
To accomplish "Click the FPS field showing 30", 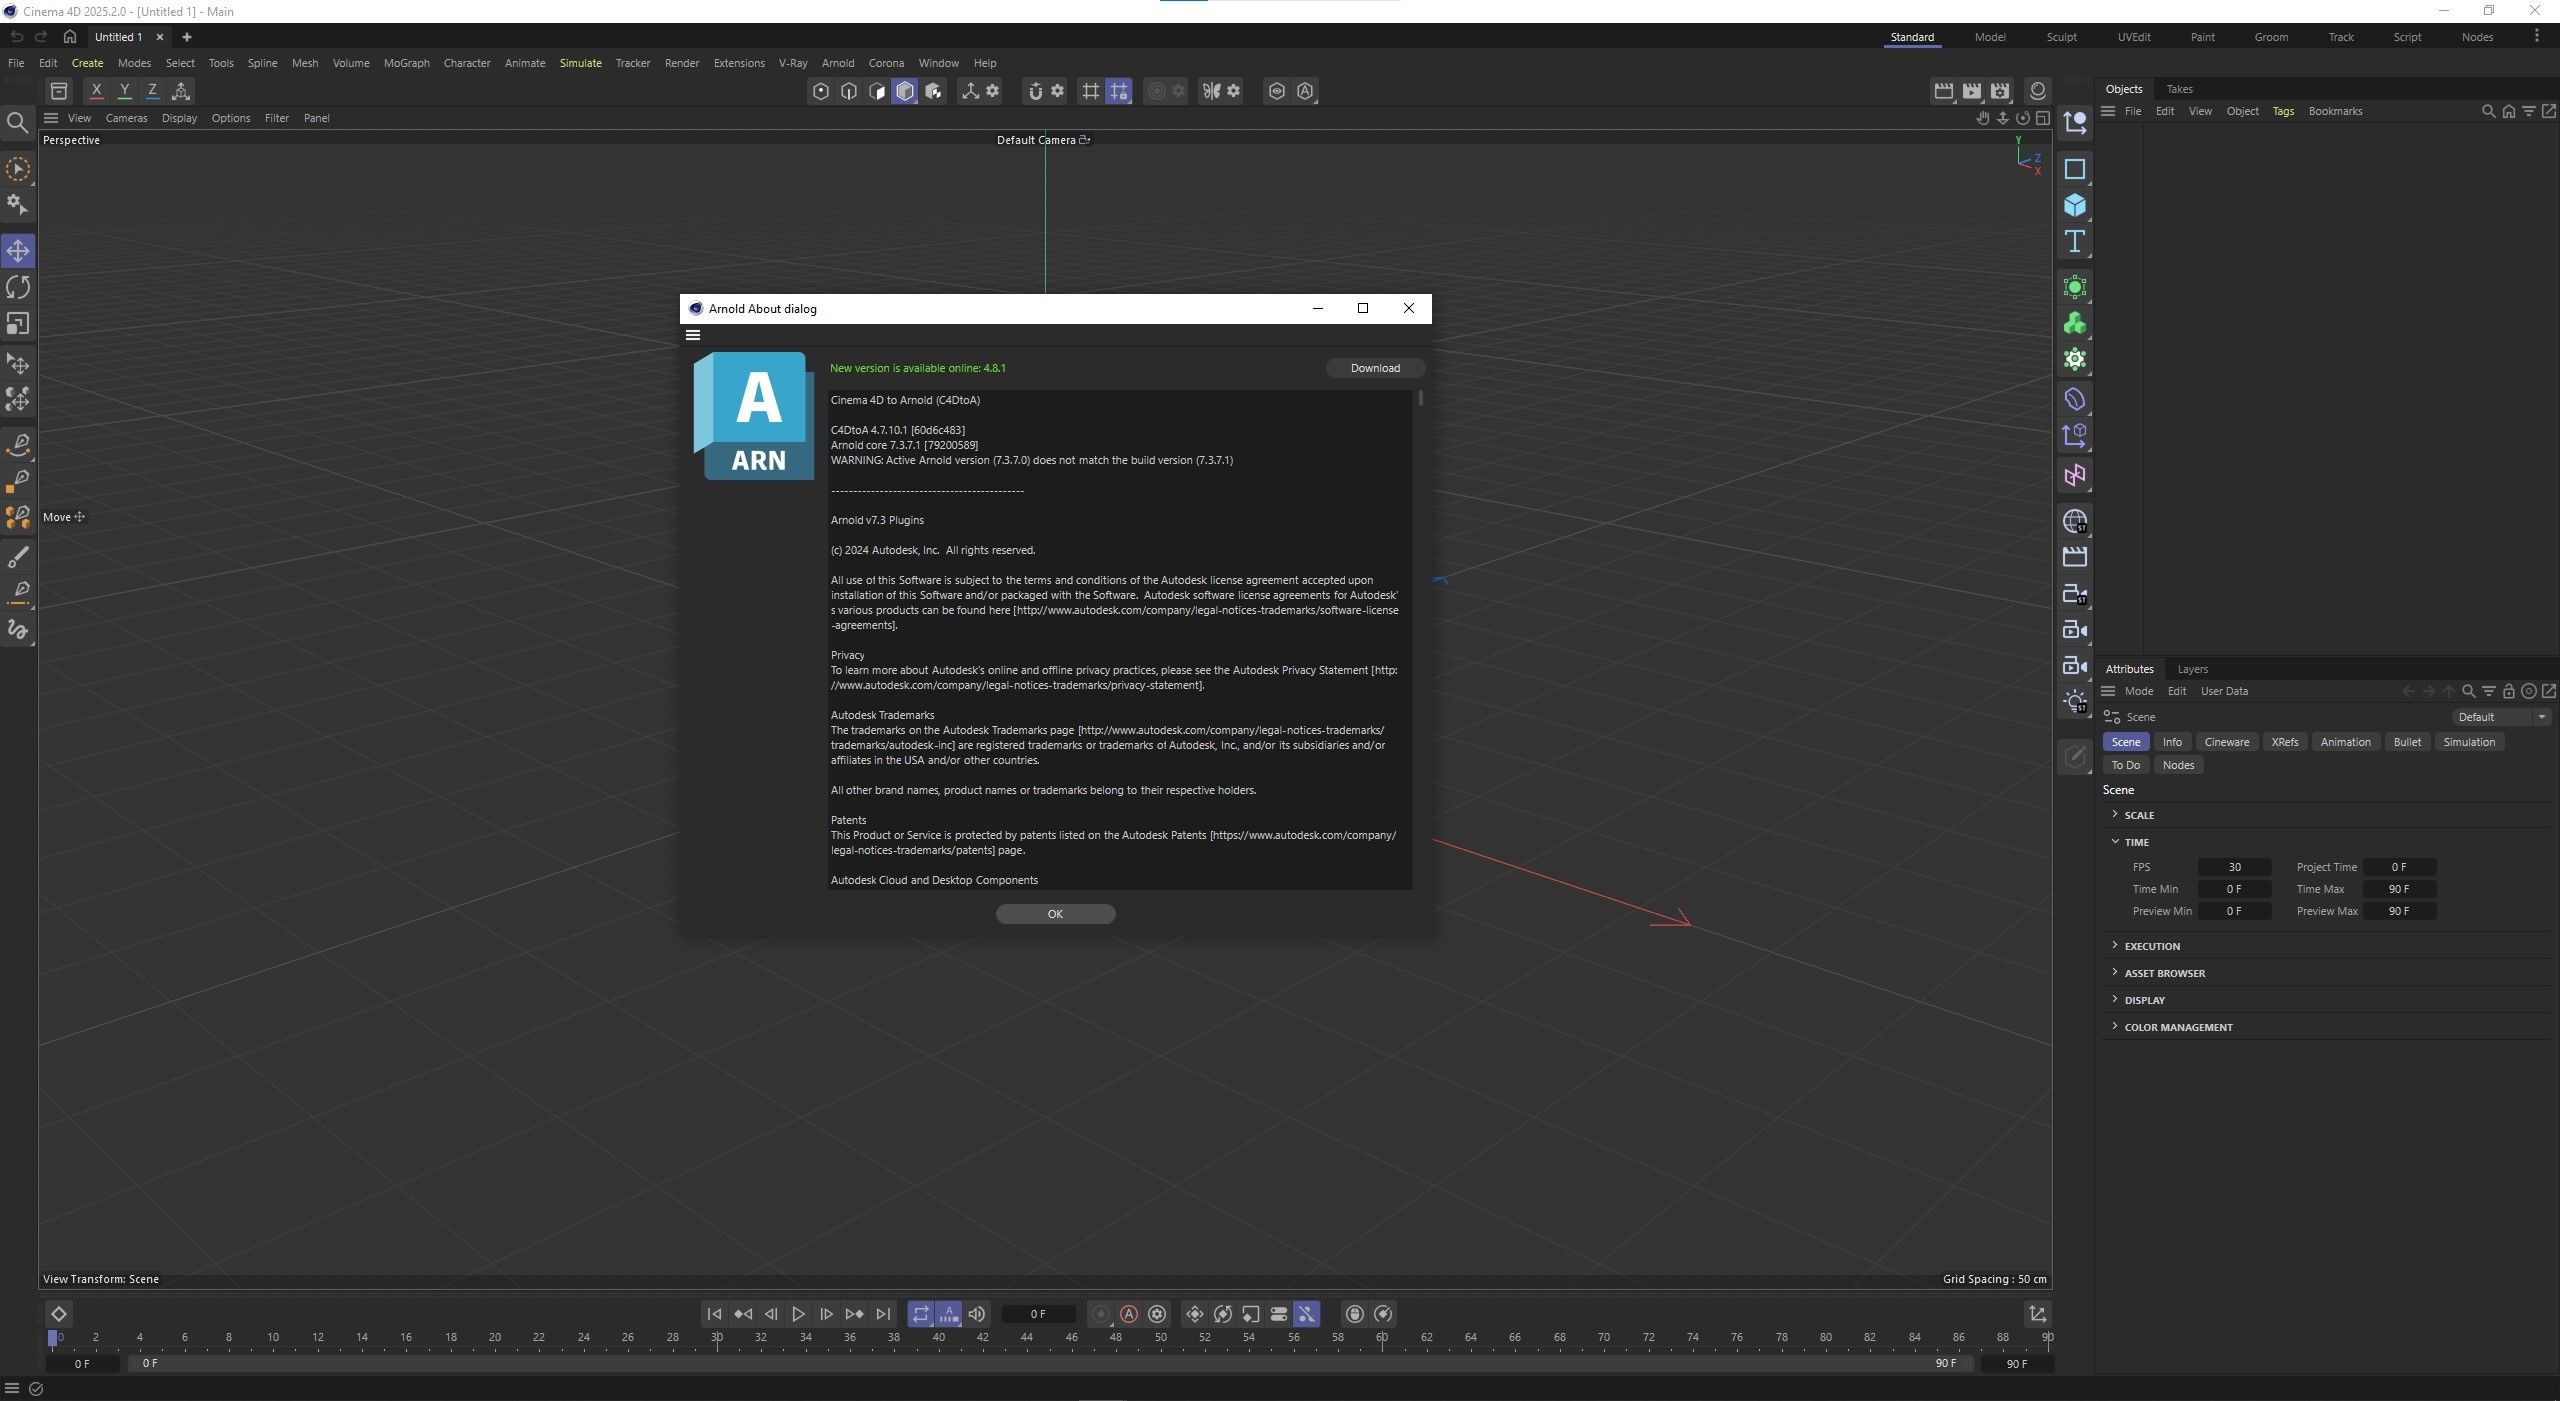I will click(2234, 867).
